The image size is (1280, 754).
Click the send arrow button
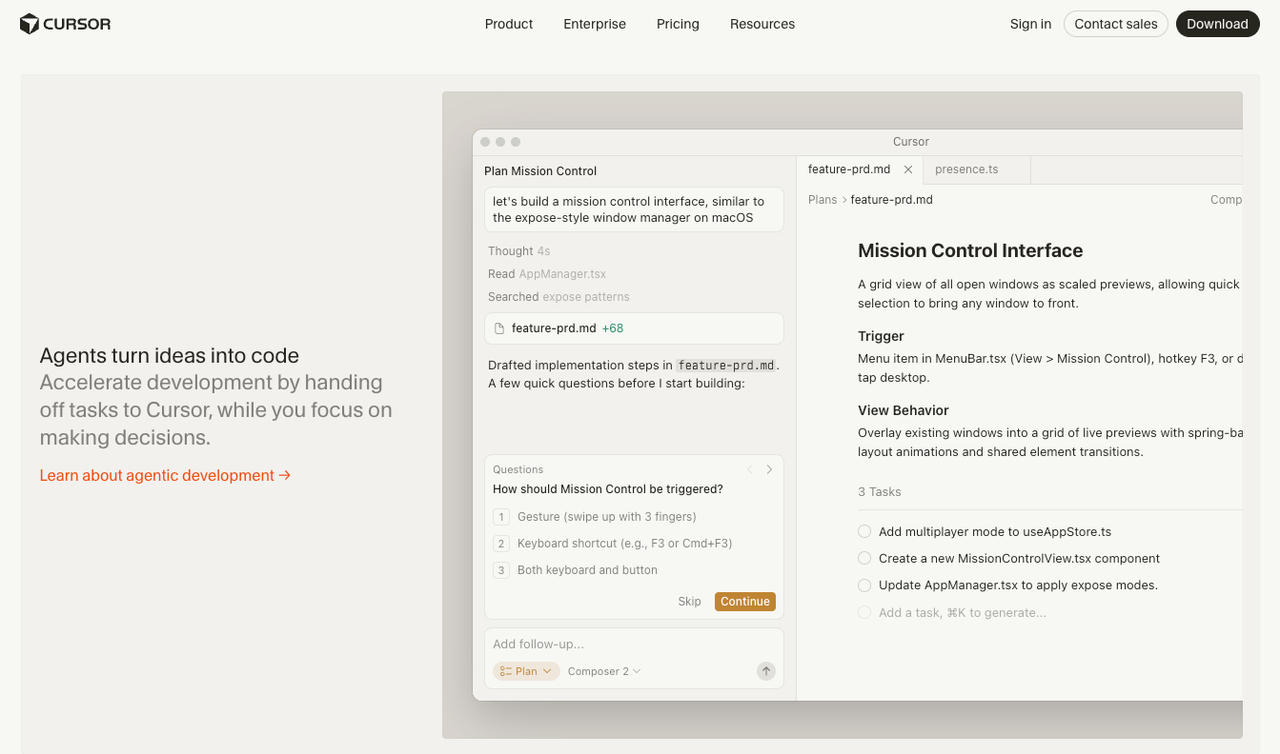(x=766, y=671)
